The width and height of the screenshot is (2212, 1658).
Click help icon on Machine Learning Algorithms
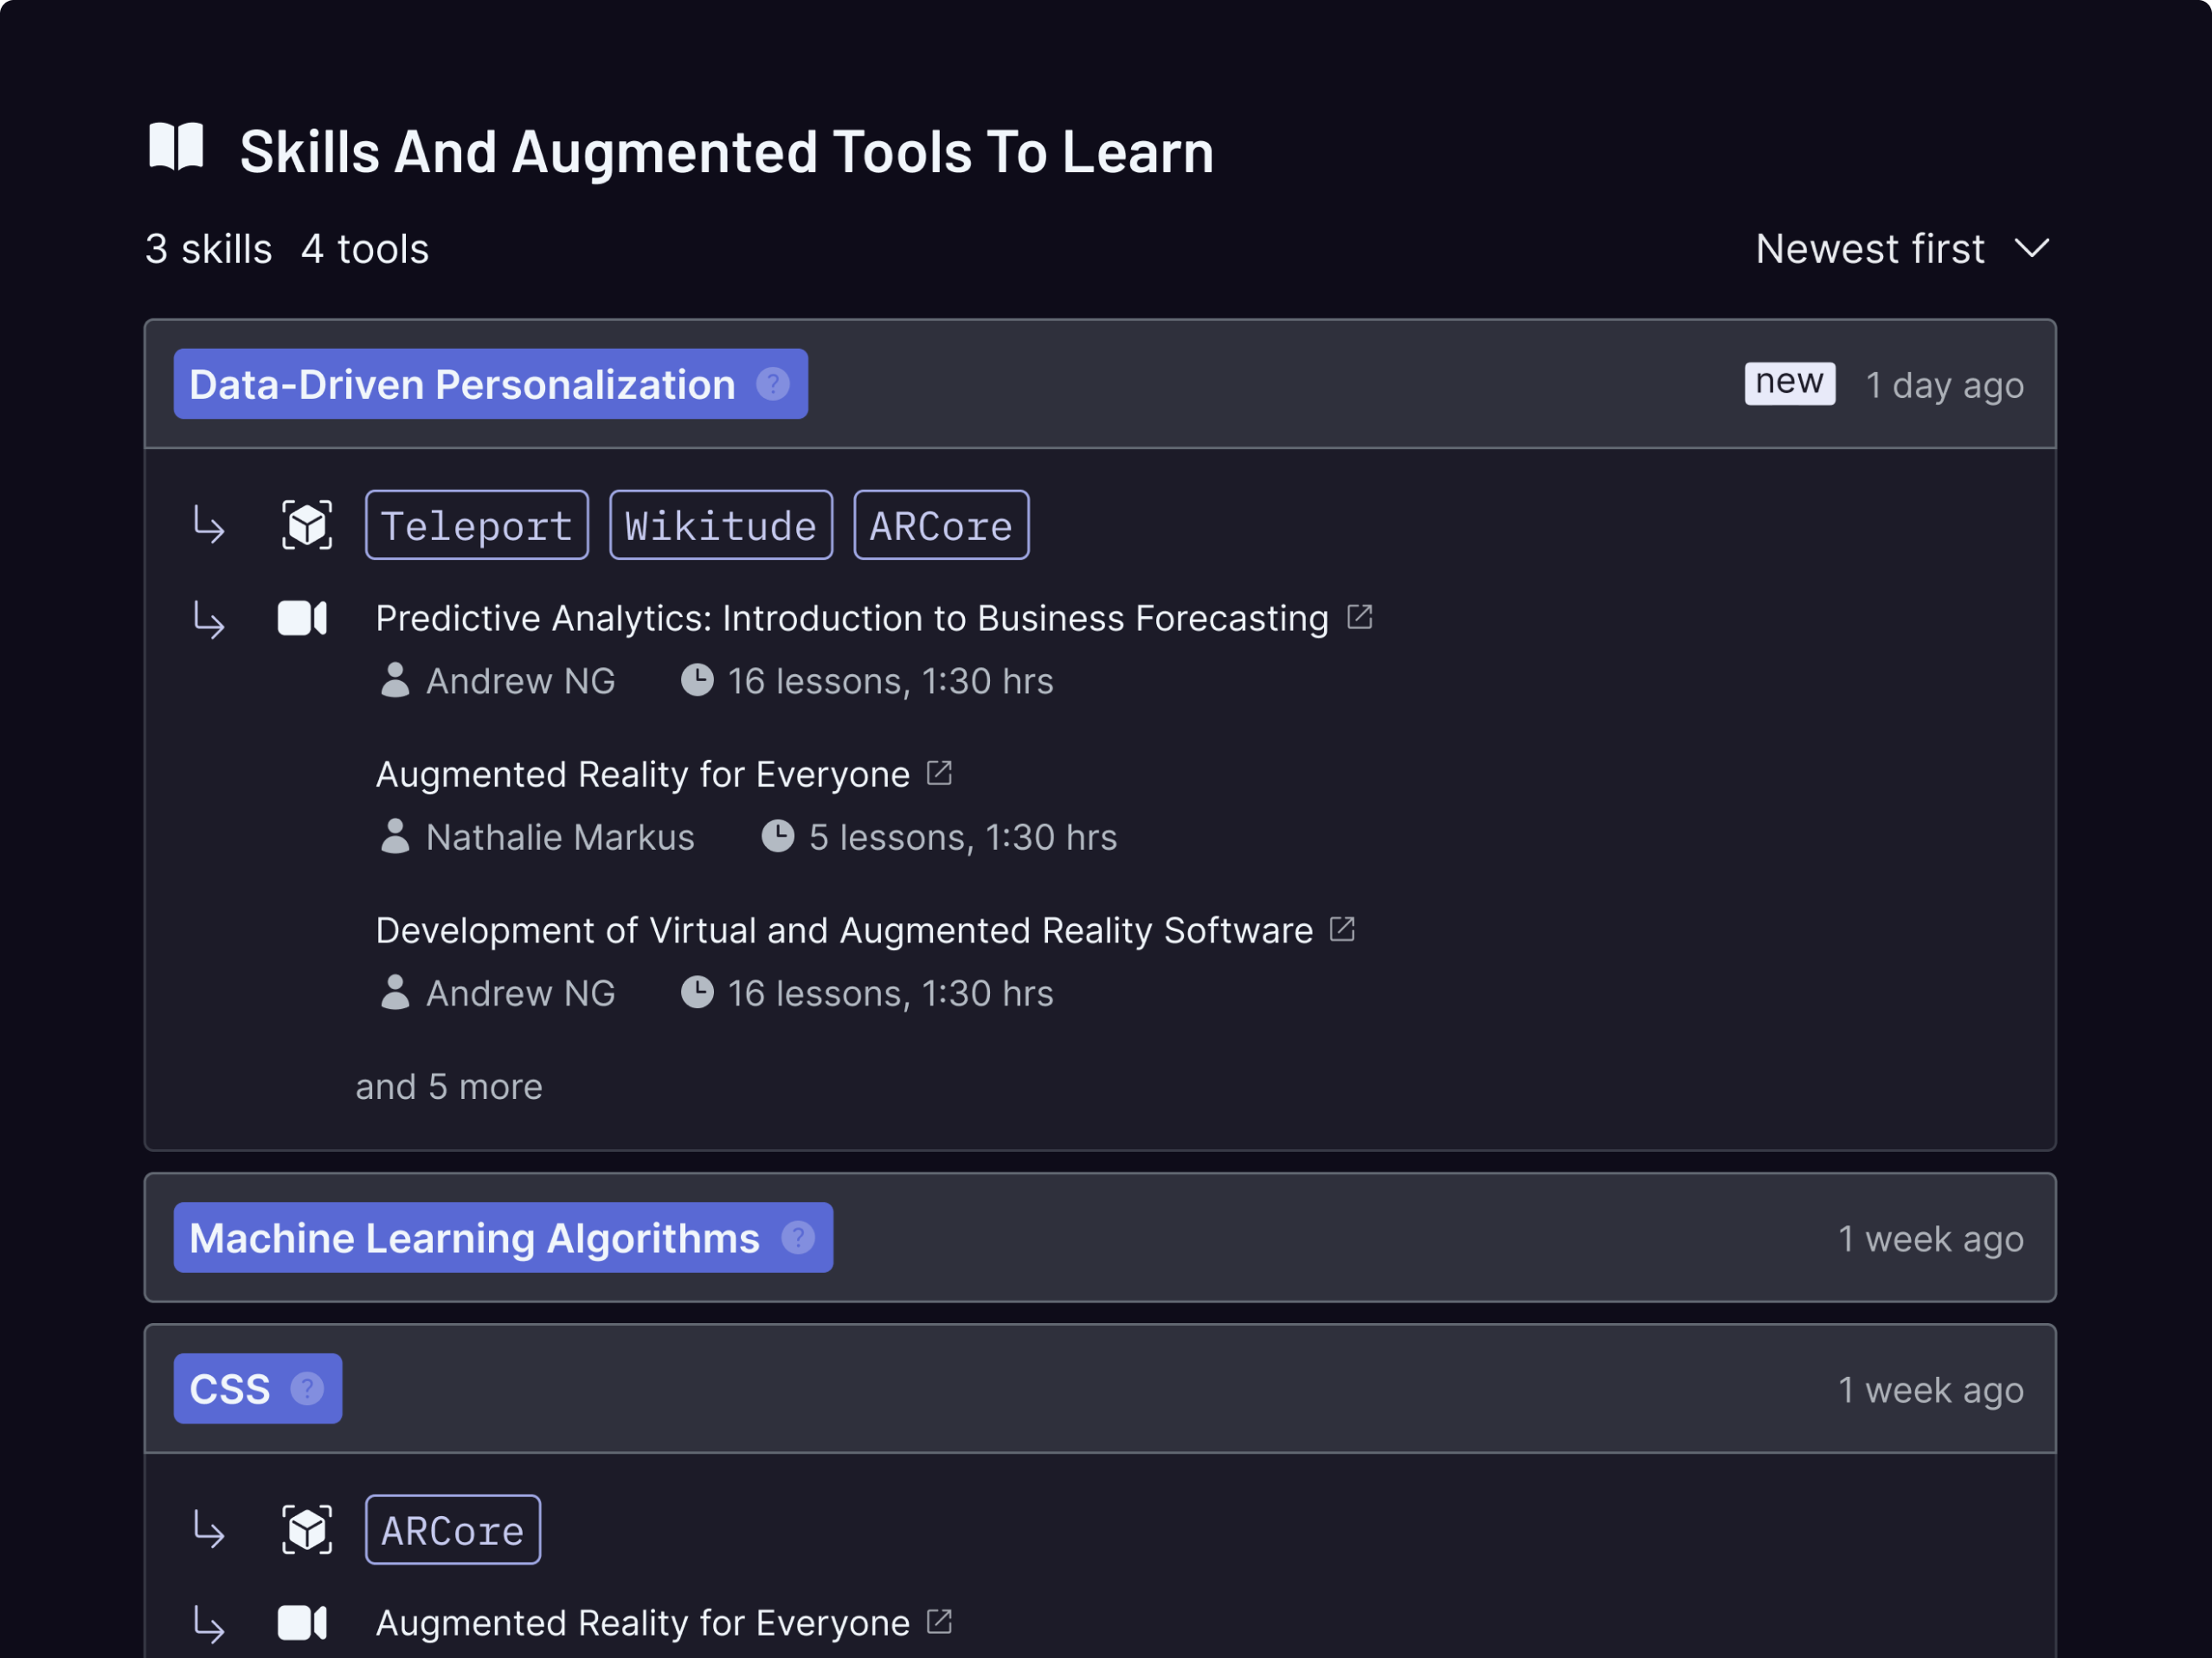click(798, 1238)
